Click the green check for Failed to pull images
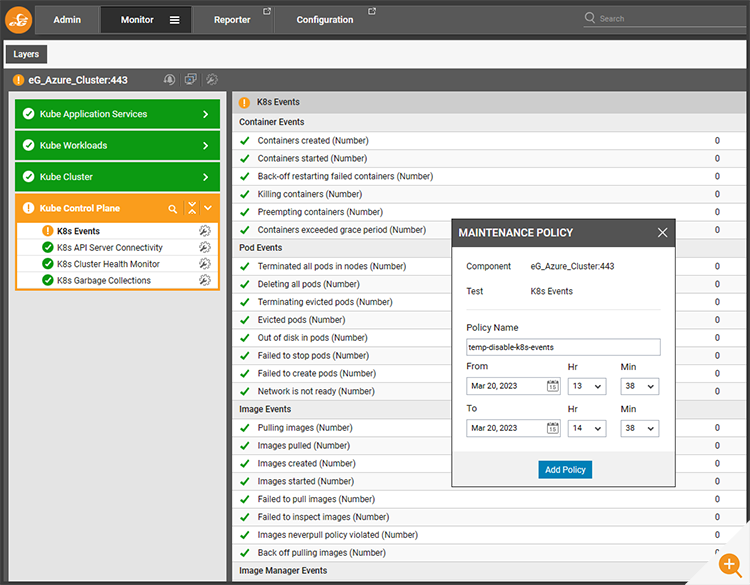The height and width of the screenshot is (585, 750). (245, 499)
